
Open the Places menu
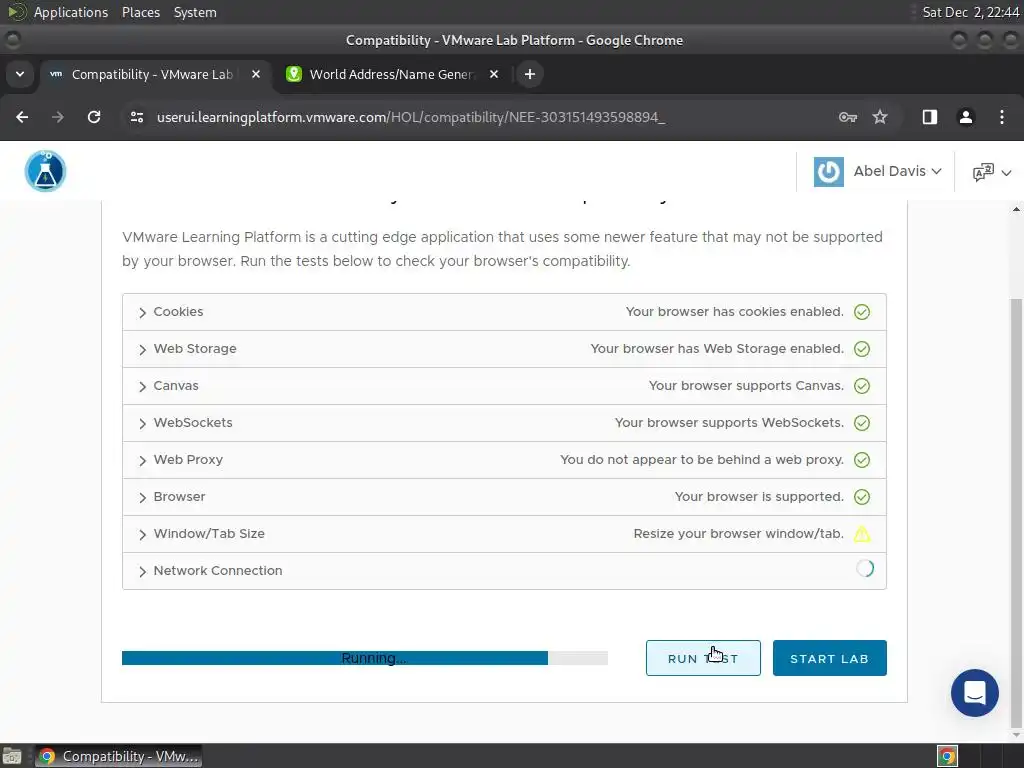tap(141, 12)
